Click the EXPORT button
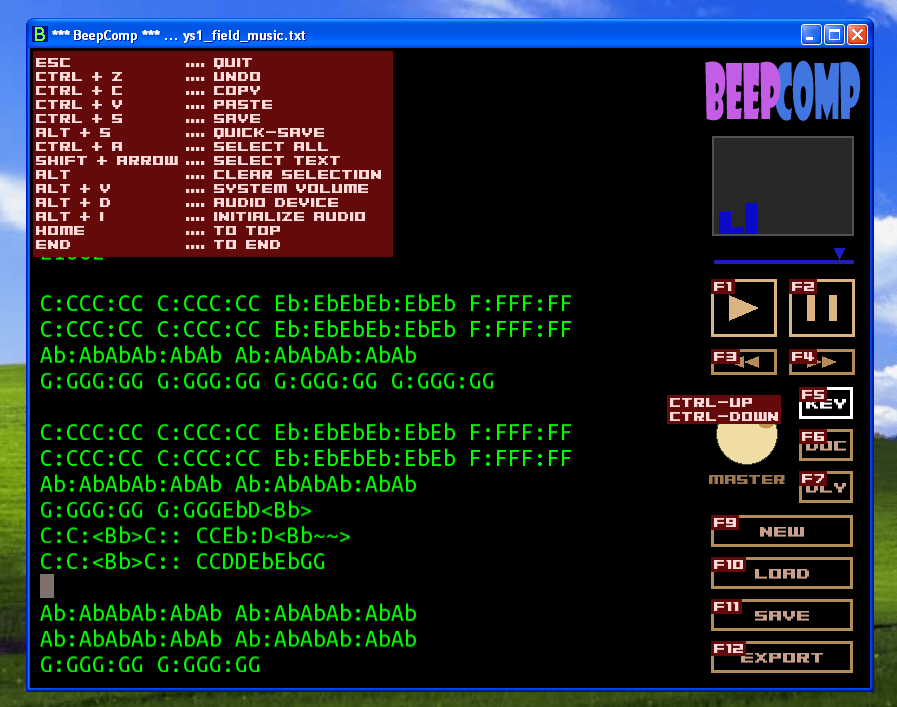The width and height of the screenshot is (897, 707). [782, 658]
